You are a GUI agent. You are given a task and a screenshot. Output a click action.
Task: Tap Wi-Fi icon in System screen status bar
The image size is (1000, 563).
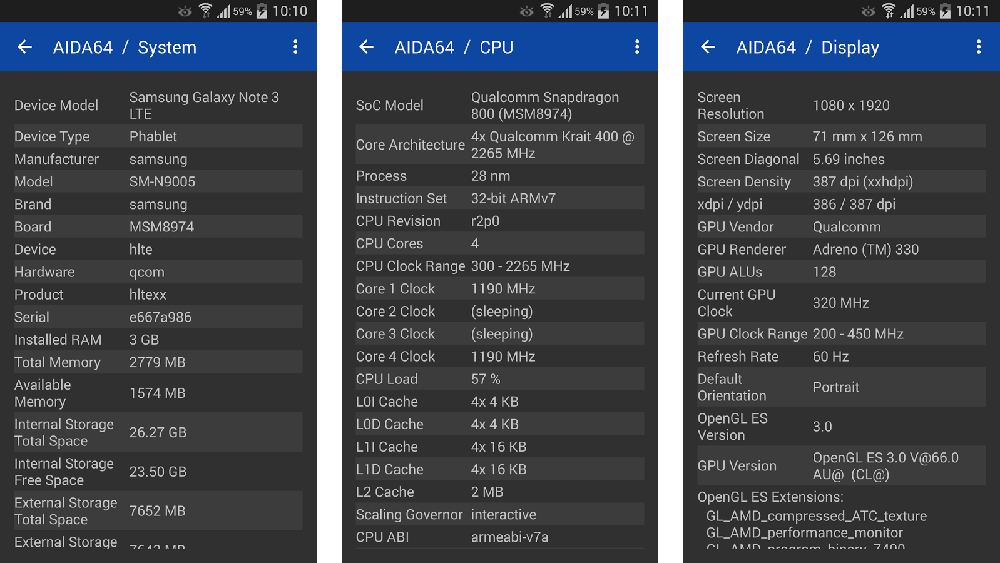(x=205, y=11)
